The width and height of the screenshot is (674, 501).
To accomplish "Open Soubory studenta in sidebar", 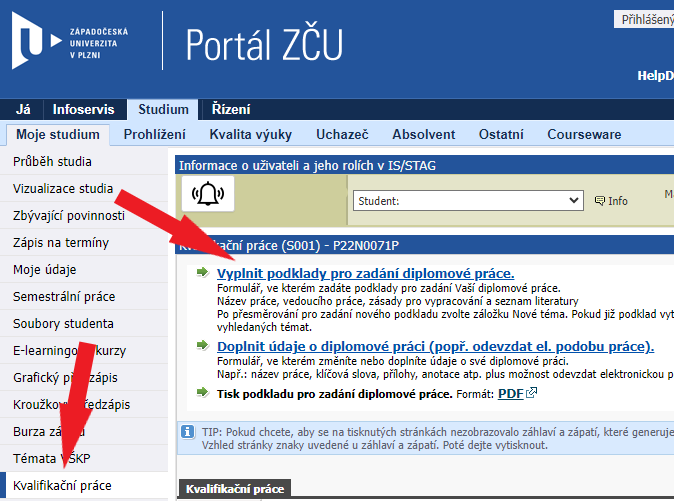I will [84, 324].
